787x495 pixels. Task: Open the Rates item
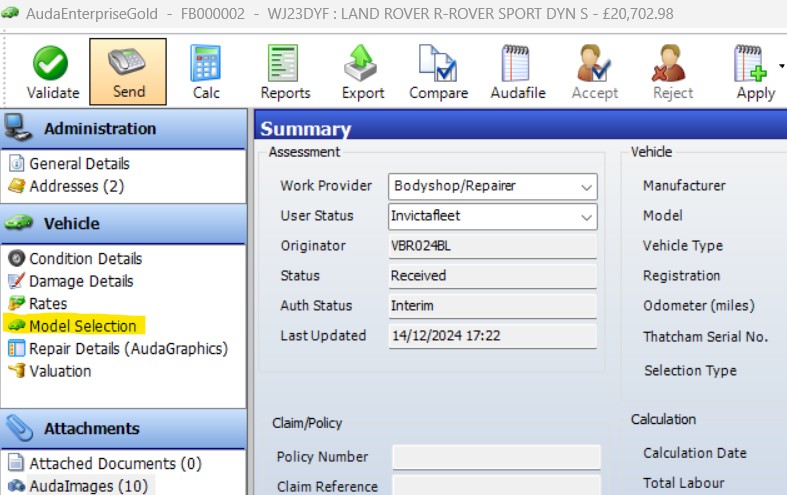click(48, 304)
